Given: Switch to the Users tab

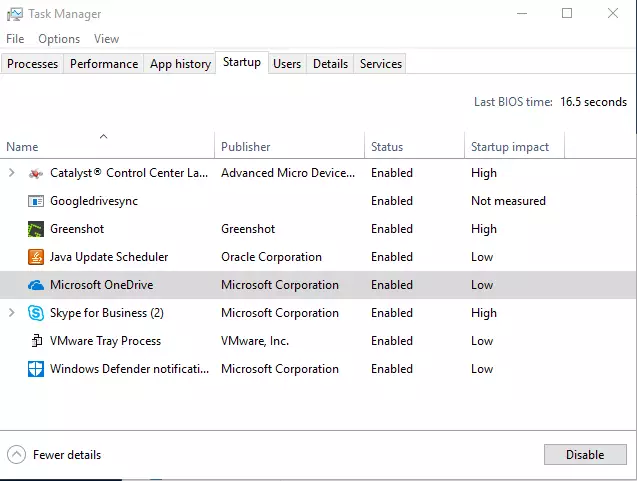Looking at the screenshot, I should (287, 64).
